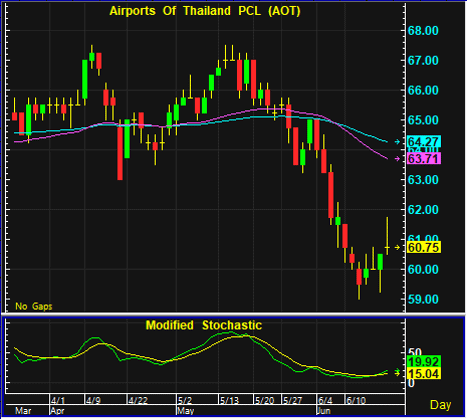This screenshot has width=467, height=419.
Task: Click the May month label
Action: pyautogui.click(x=185, y=411)
